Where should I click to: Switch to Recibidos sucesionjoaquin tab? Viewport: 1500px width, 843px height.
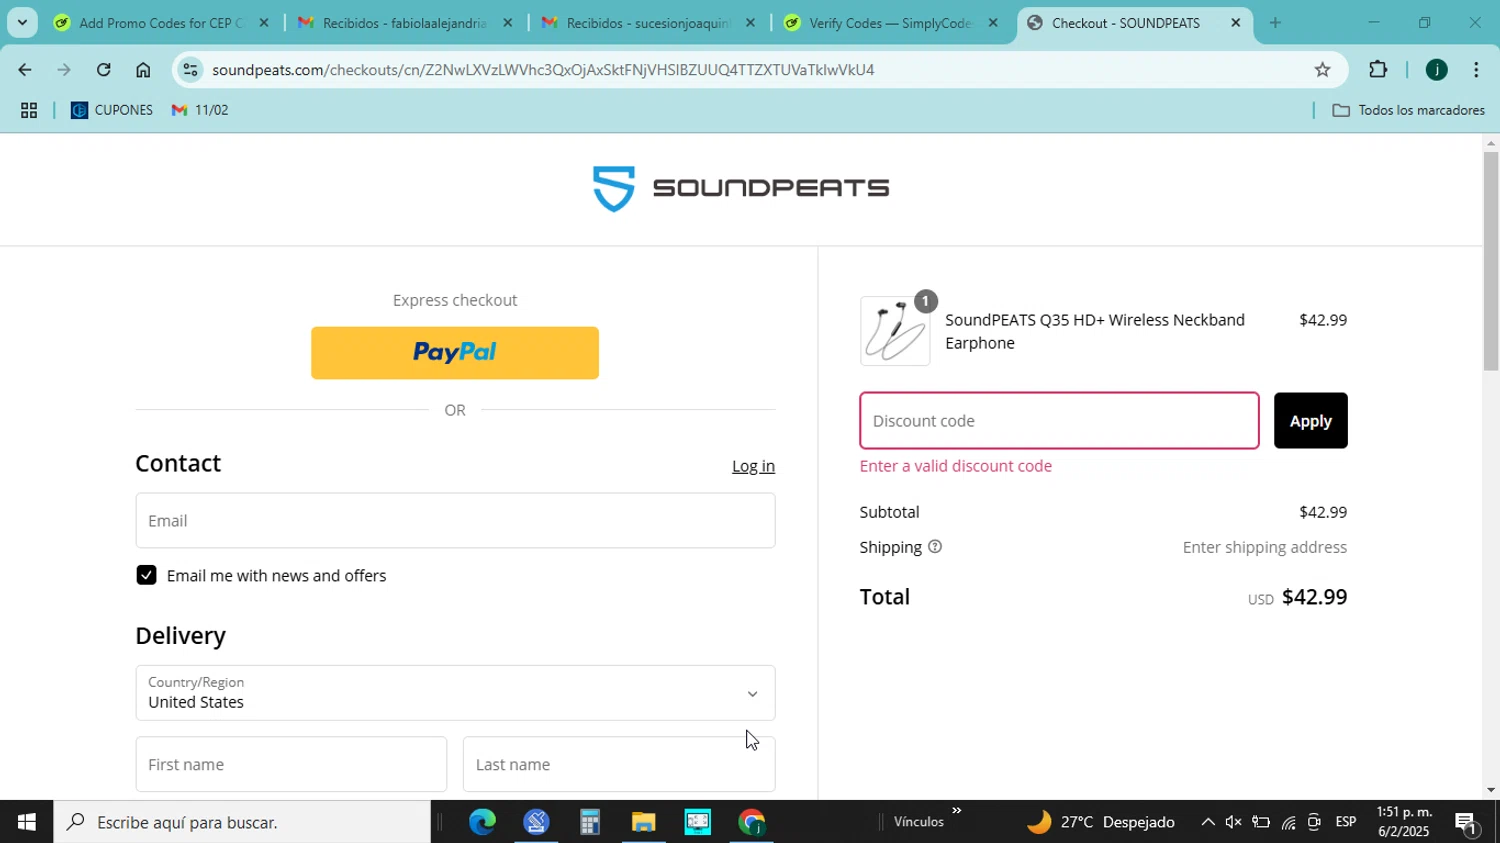647,22
